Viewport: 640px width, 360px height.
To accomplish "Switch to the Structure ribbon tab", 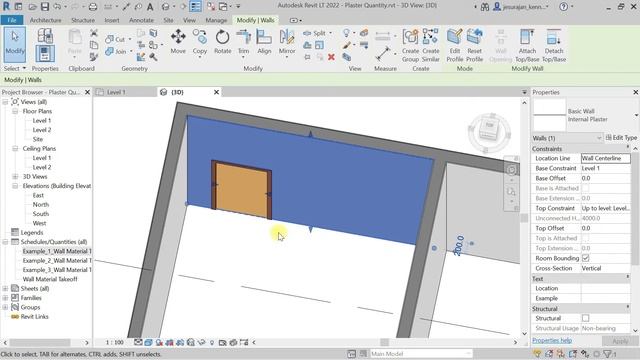I will tap(83, 20).
